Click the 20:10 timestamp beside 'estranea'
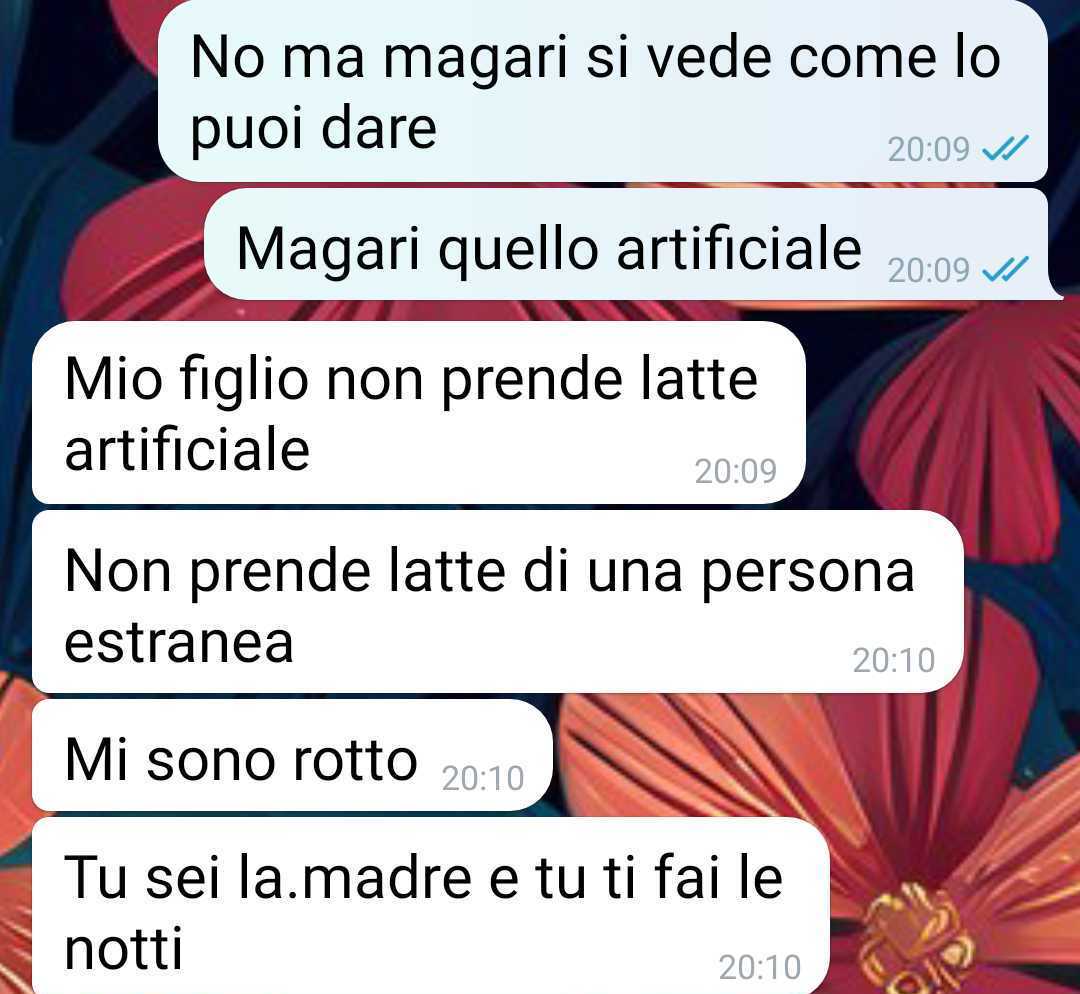 click(893, 660)
